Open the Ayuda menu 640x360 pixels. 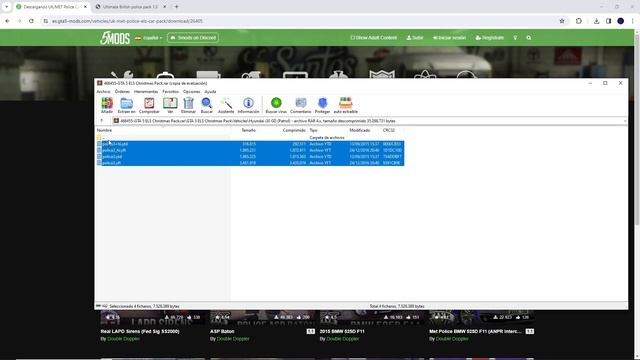210,91
